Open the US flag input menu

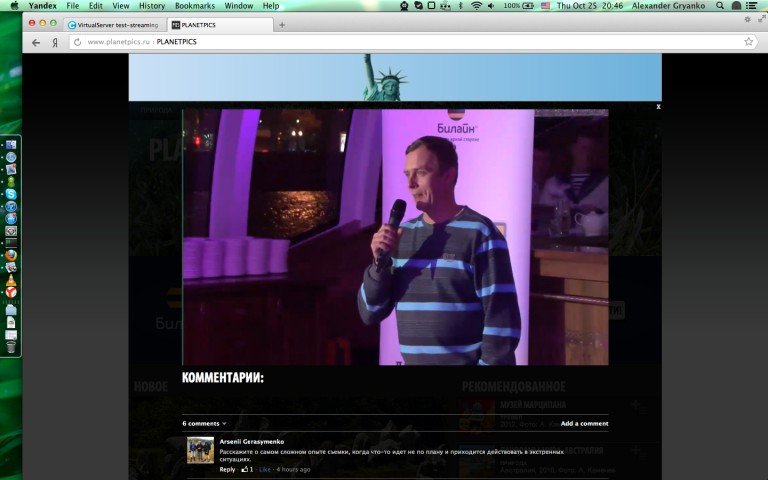pyautogui.click(x=545, y=5)
